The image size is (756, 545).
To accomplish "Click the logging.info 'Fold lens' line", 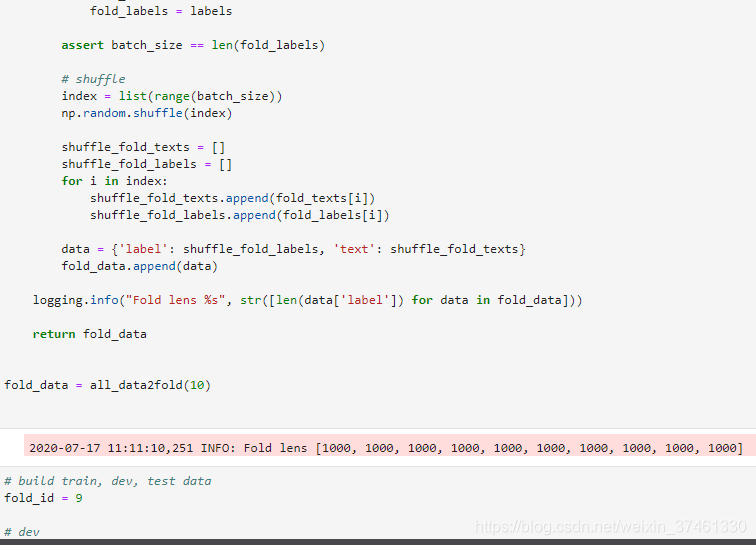I will click(308, 300).
